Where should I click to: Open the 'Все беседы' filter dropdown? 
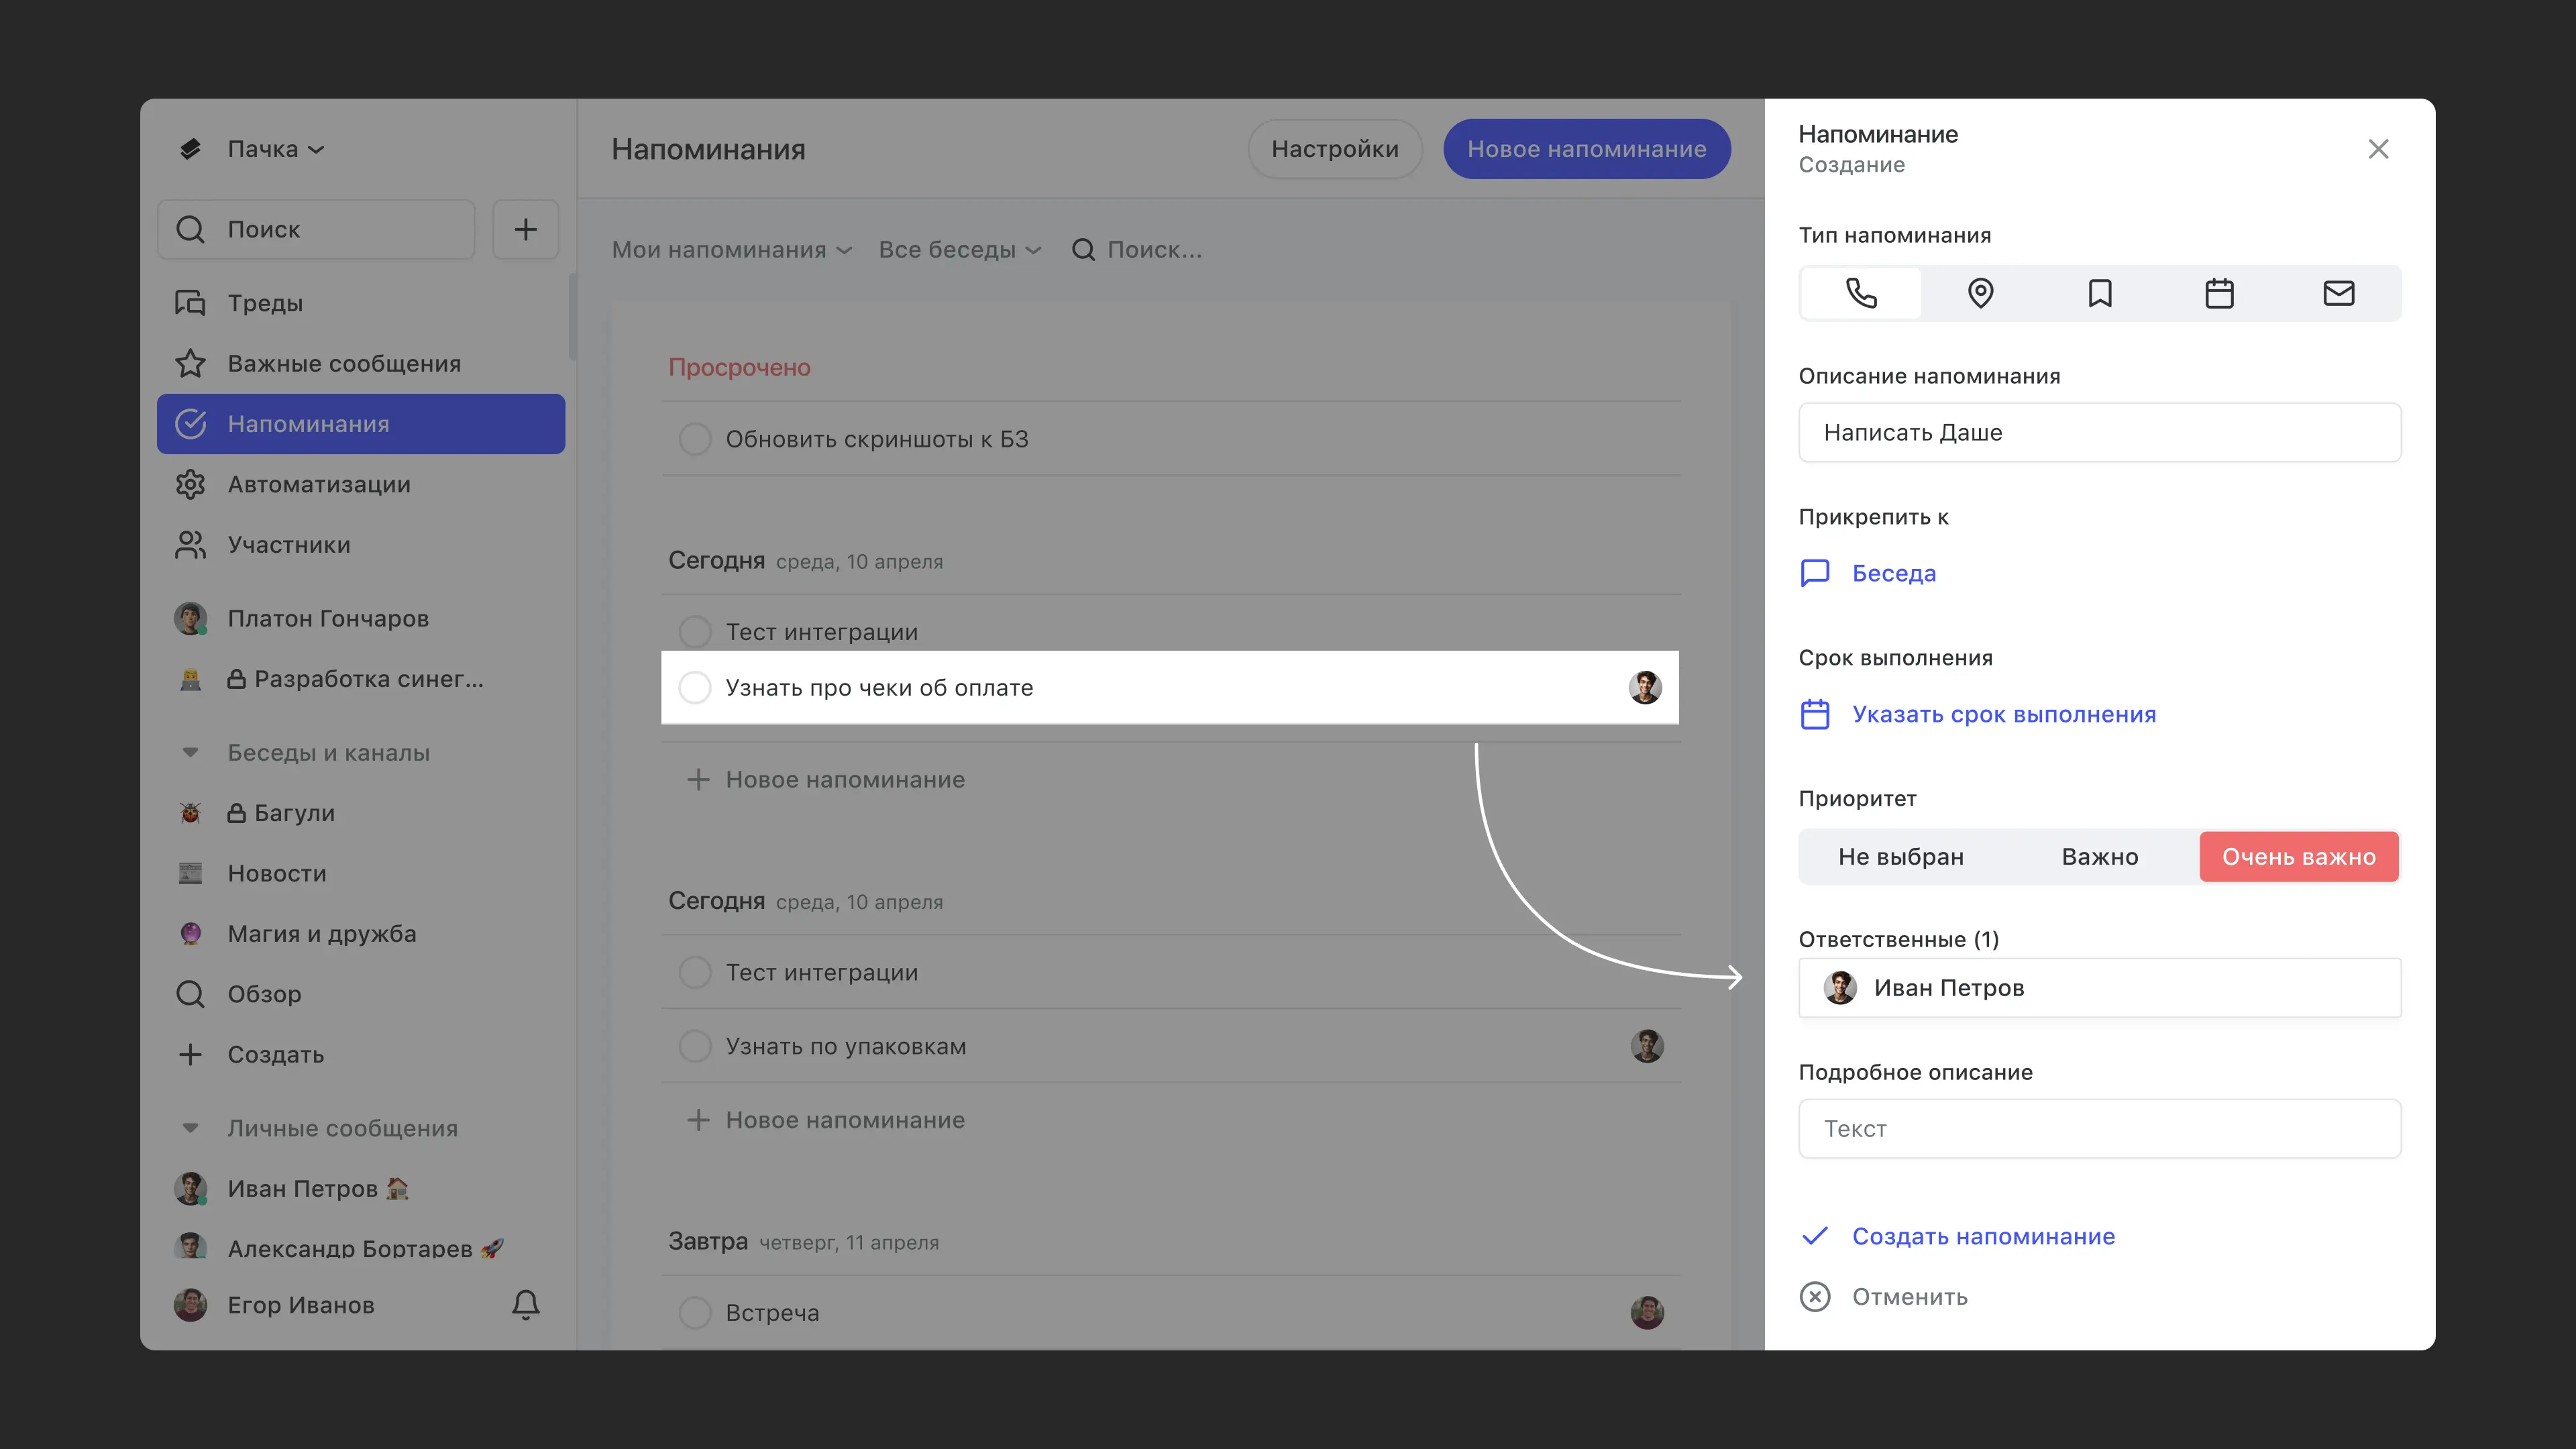point(959,250)
